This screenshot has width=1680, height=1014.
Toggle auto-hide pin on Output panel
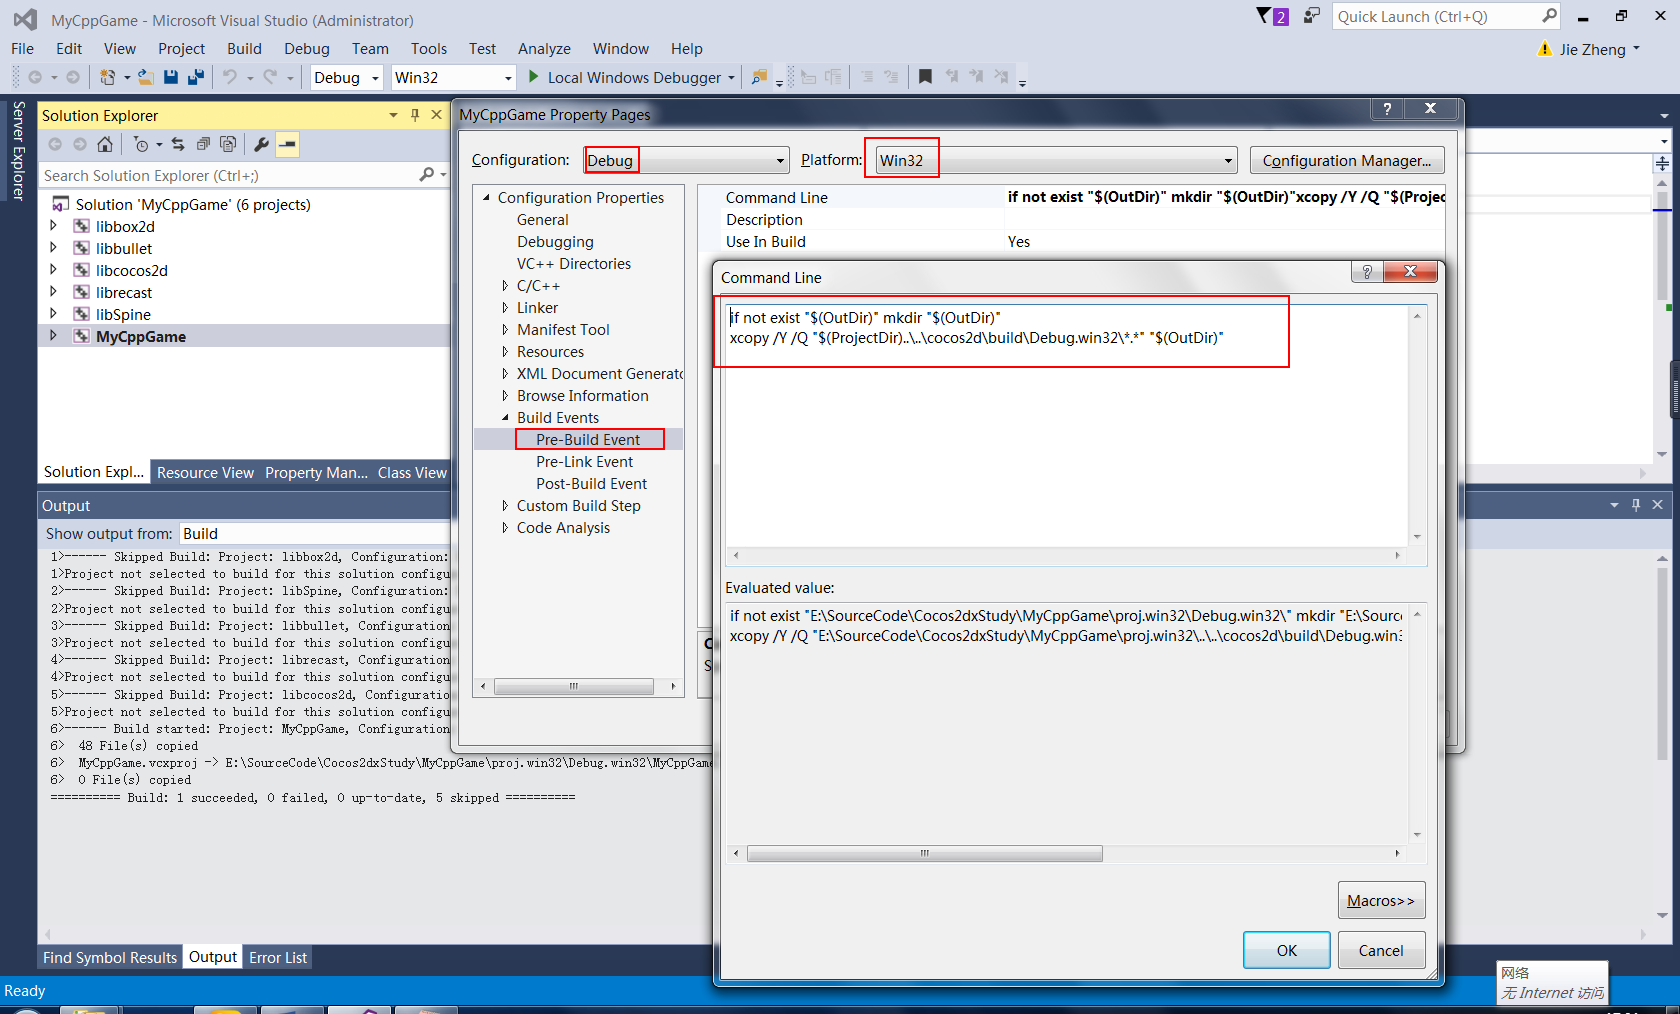point(1636,505)
